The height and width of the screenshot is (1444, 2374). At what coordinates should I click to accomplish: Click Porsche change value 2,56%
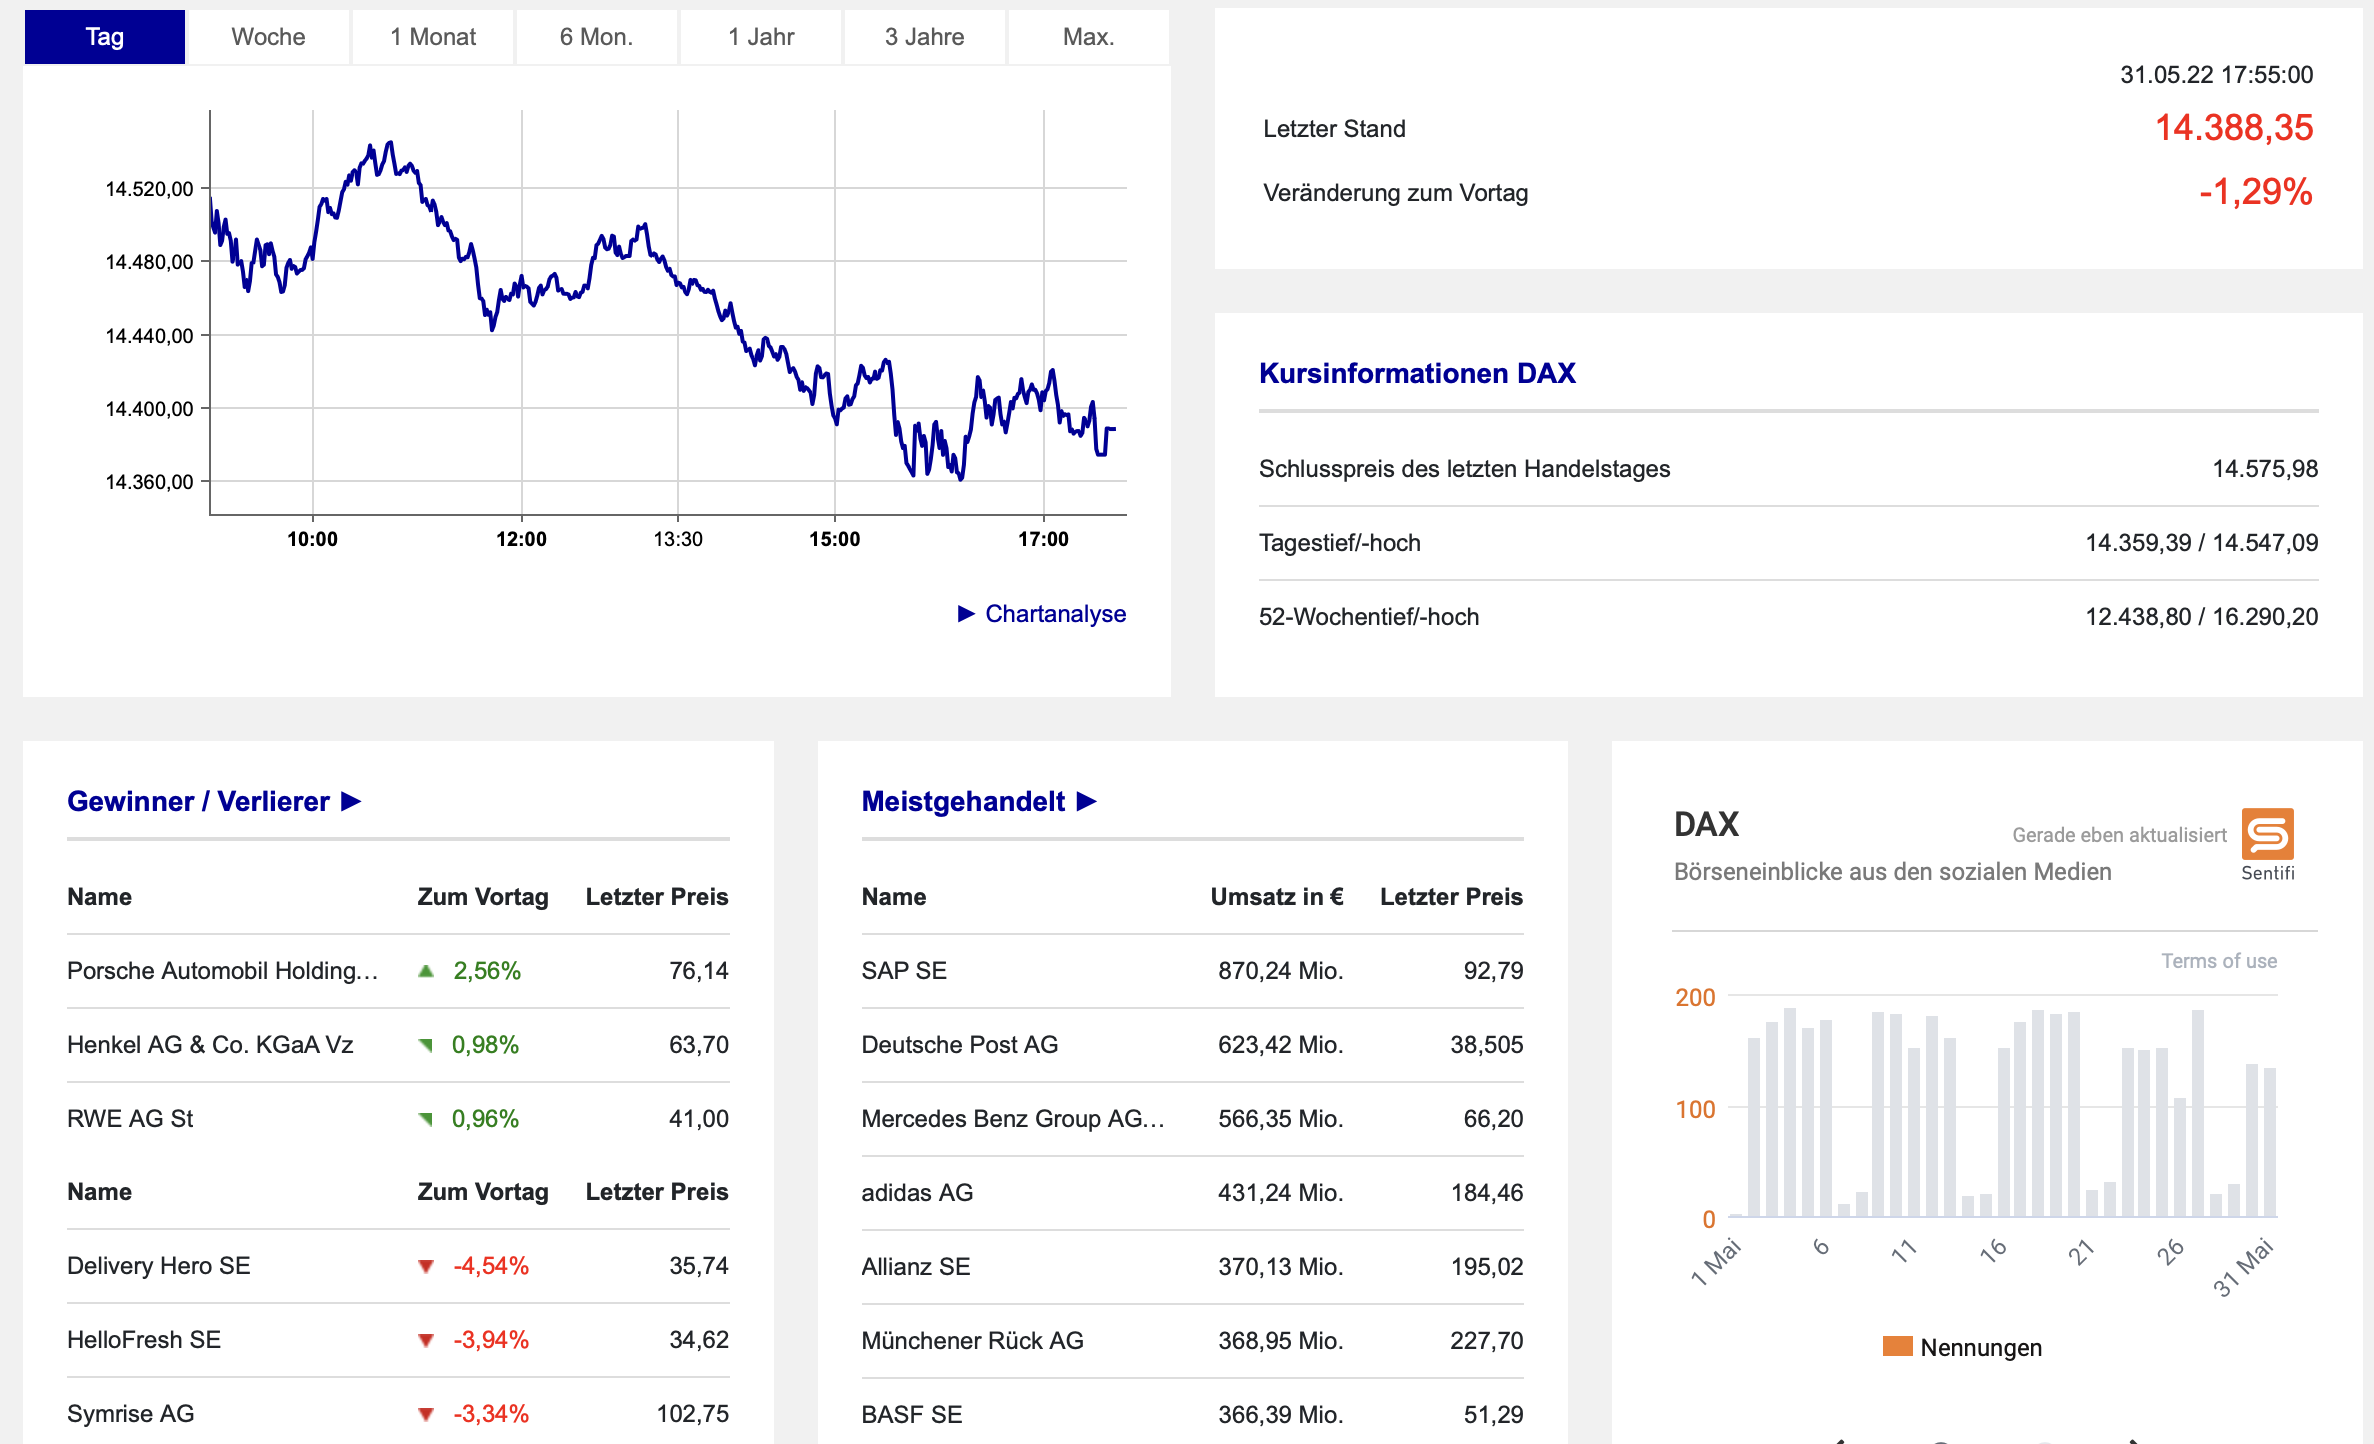coord(487,970)
